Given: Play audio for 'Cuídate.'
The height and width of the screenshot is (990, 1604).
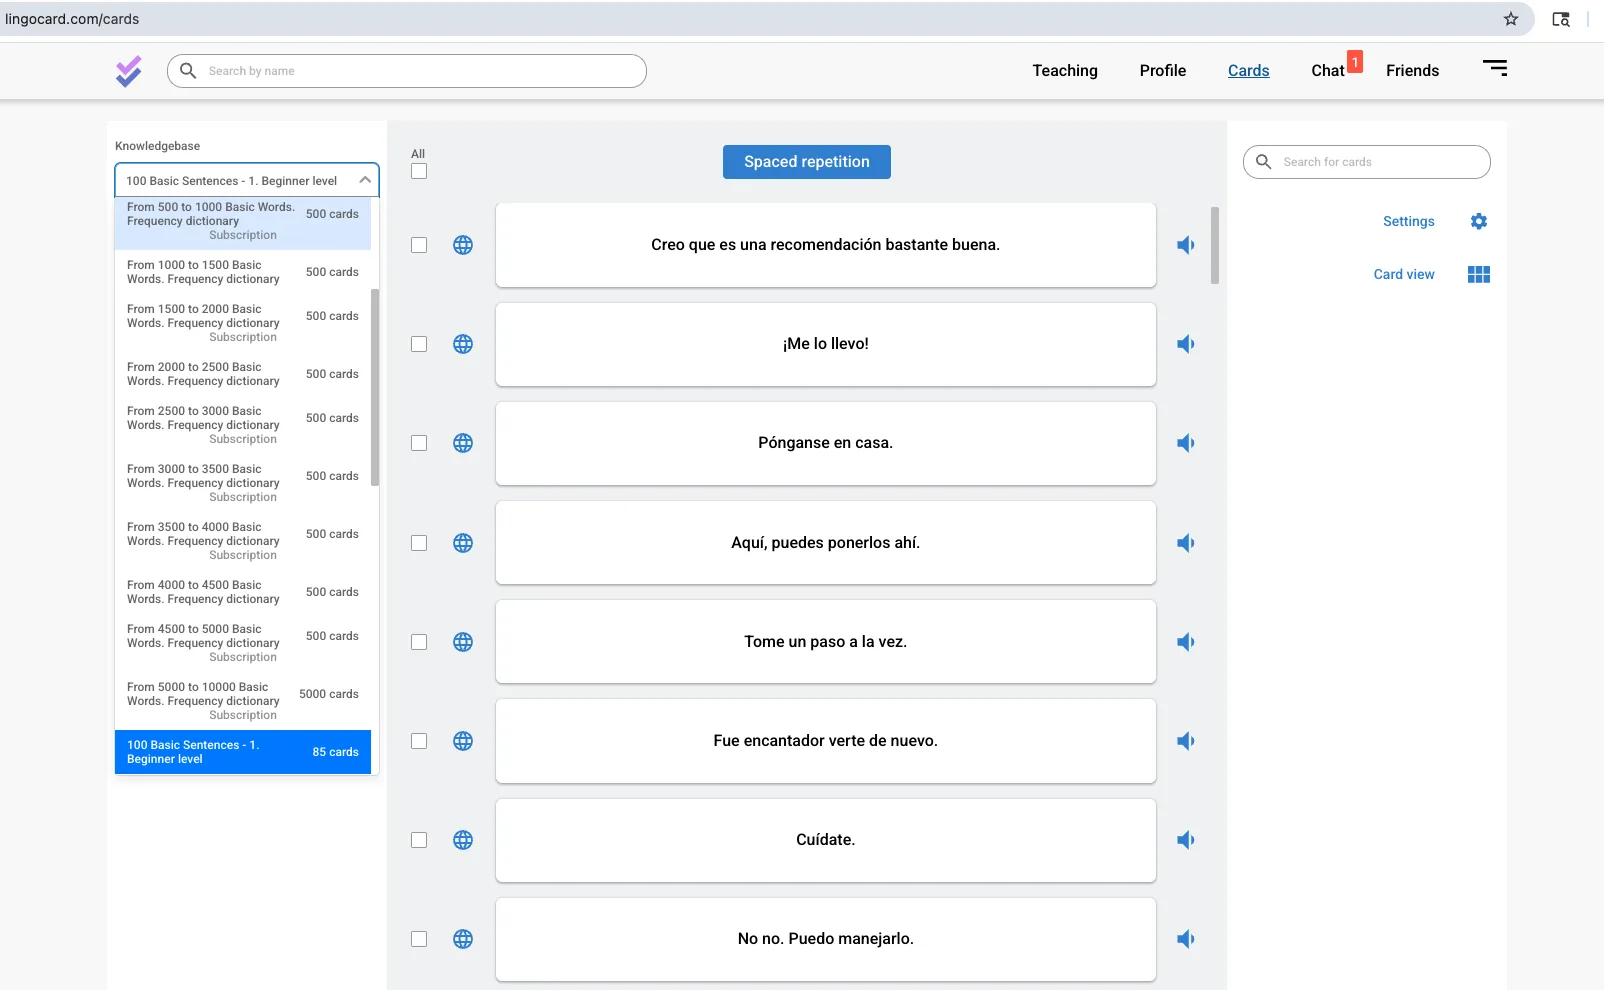Looking at the screenshot, I should (x=1186, y=840).
